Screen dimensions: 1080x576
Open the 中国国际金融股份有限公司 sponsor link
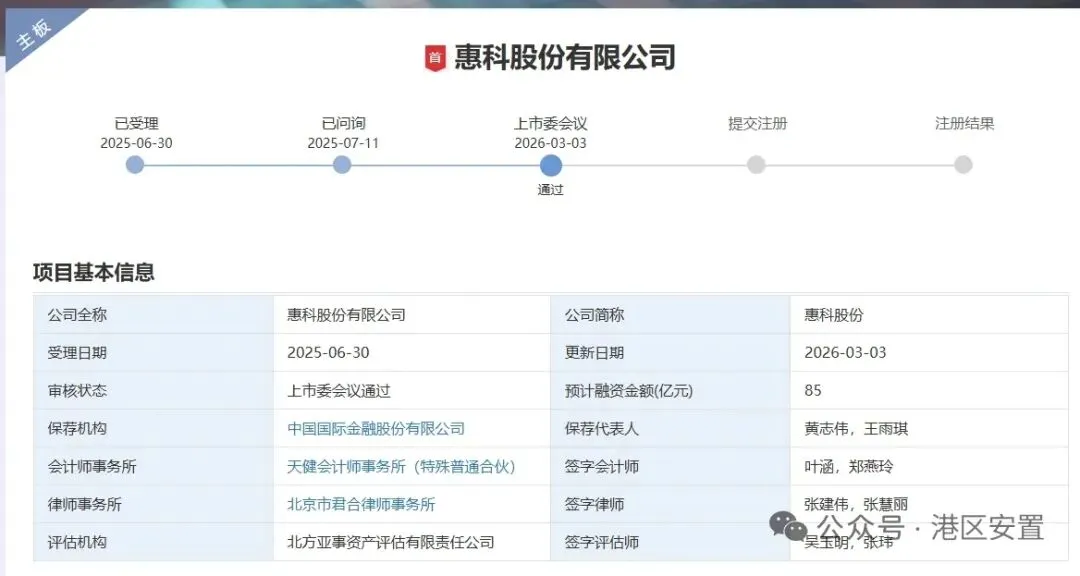376,429
